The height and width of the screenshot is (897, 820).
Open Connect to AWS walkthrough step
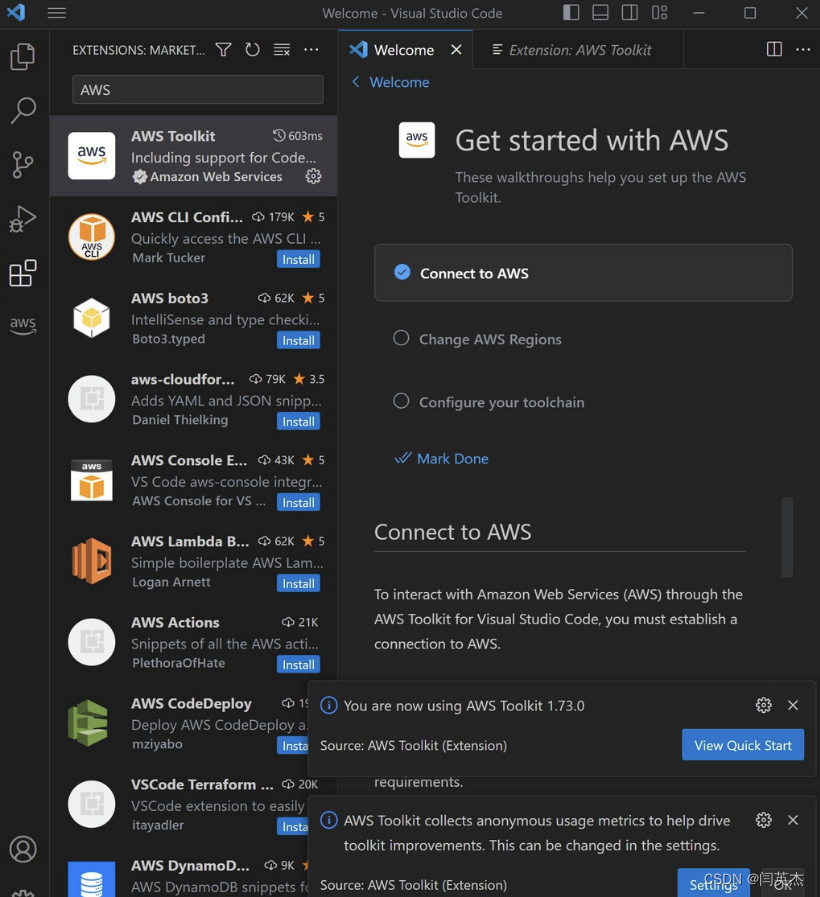point(583,273)
